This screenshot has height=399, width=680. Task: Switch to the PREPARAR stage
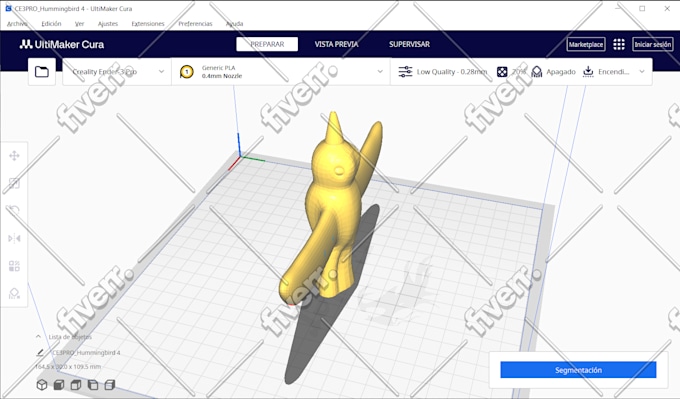pos(267,44)
